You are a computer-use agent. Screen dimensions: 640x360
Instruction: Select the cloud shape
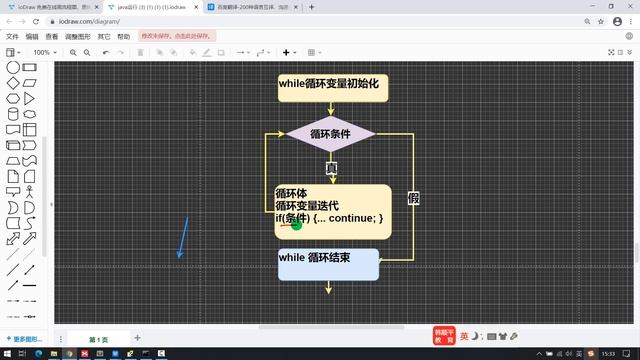pos(29,114)
